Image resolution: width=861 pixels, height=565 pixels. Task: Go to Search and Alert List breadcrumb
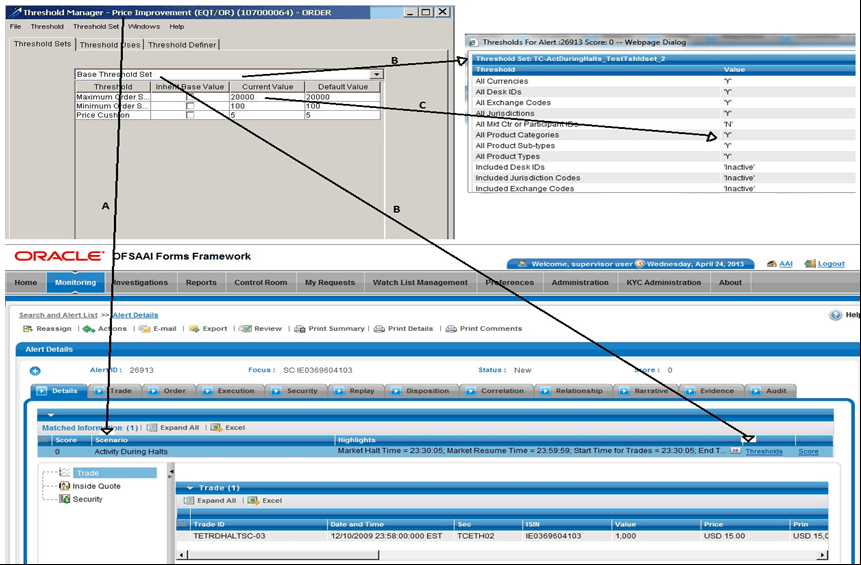pyautogui.click(x=58, y=315)
